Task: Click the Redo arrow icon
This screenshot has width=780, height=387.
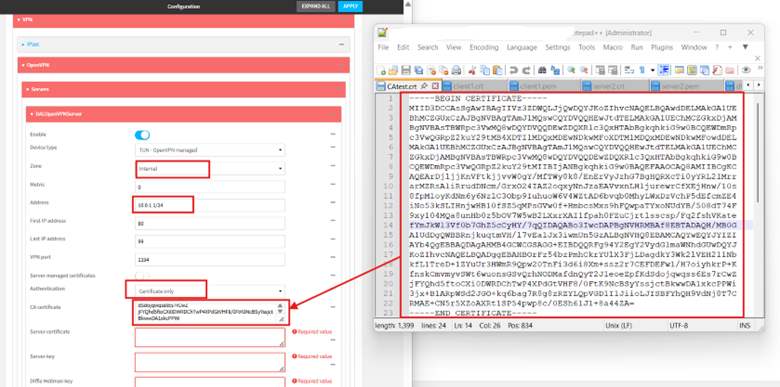Action: point(526,70)
